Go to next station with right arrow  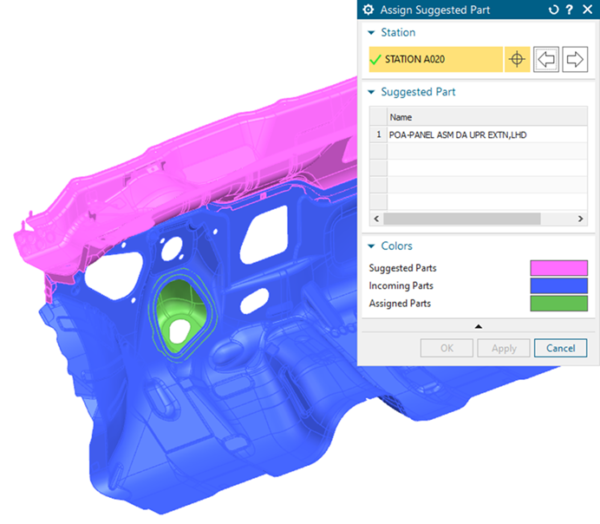[576, 59]
